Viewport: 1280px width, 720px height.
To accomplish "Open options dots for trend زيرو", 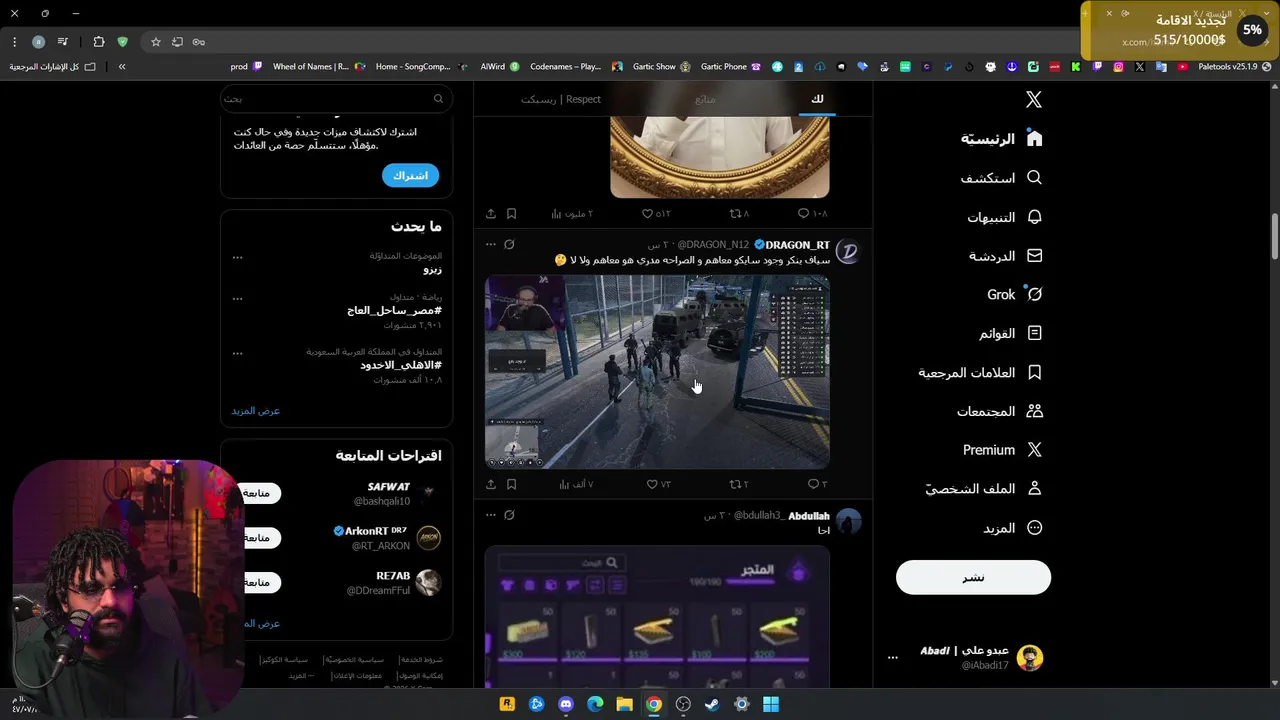I will point(238,258).
